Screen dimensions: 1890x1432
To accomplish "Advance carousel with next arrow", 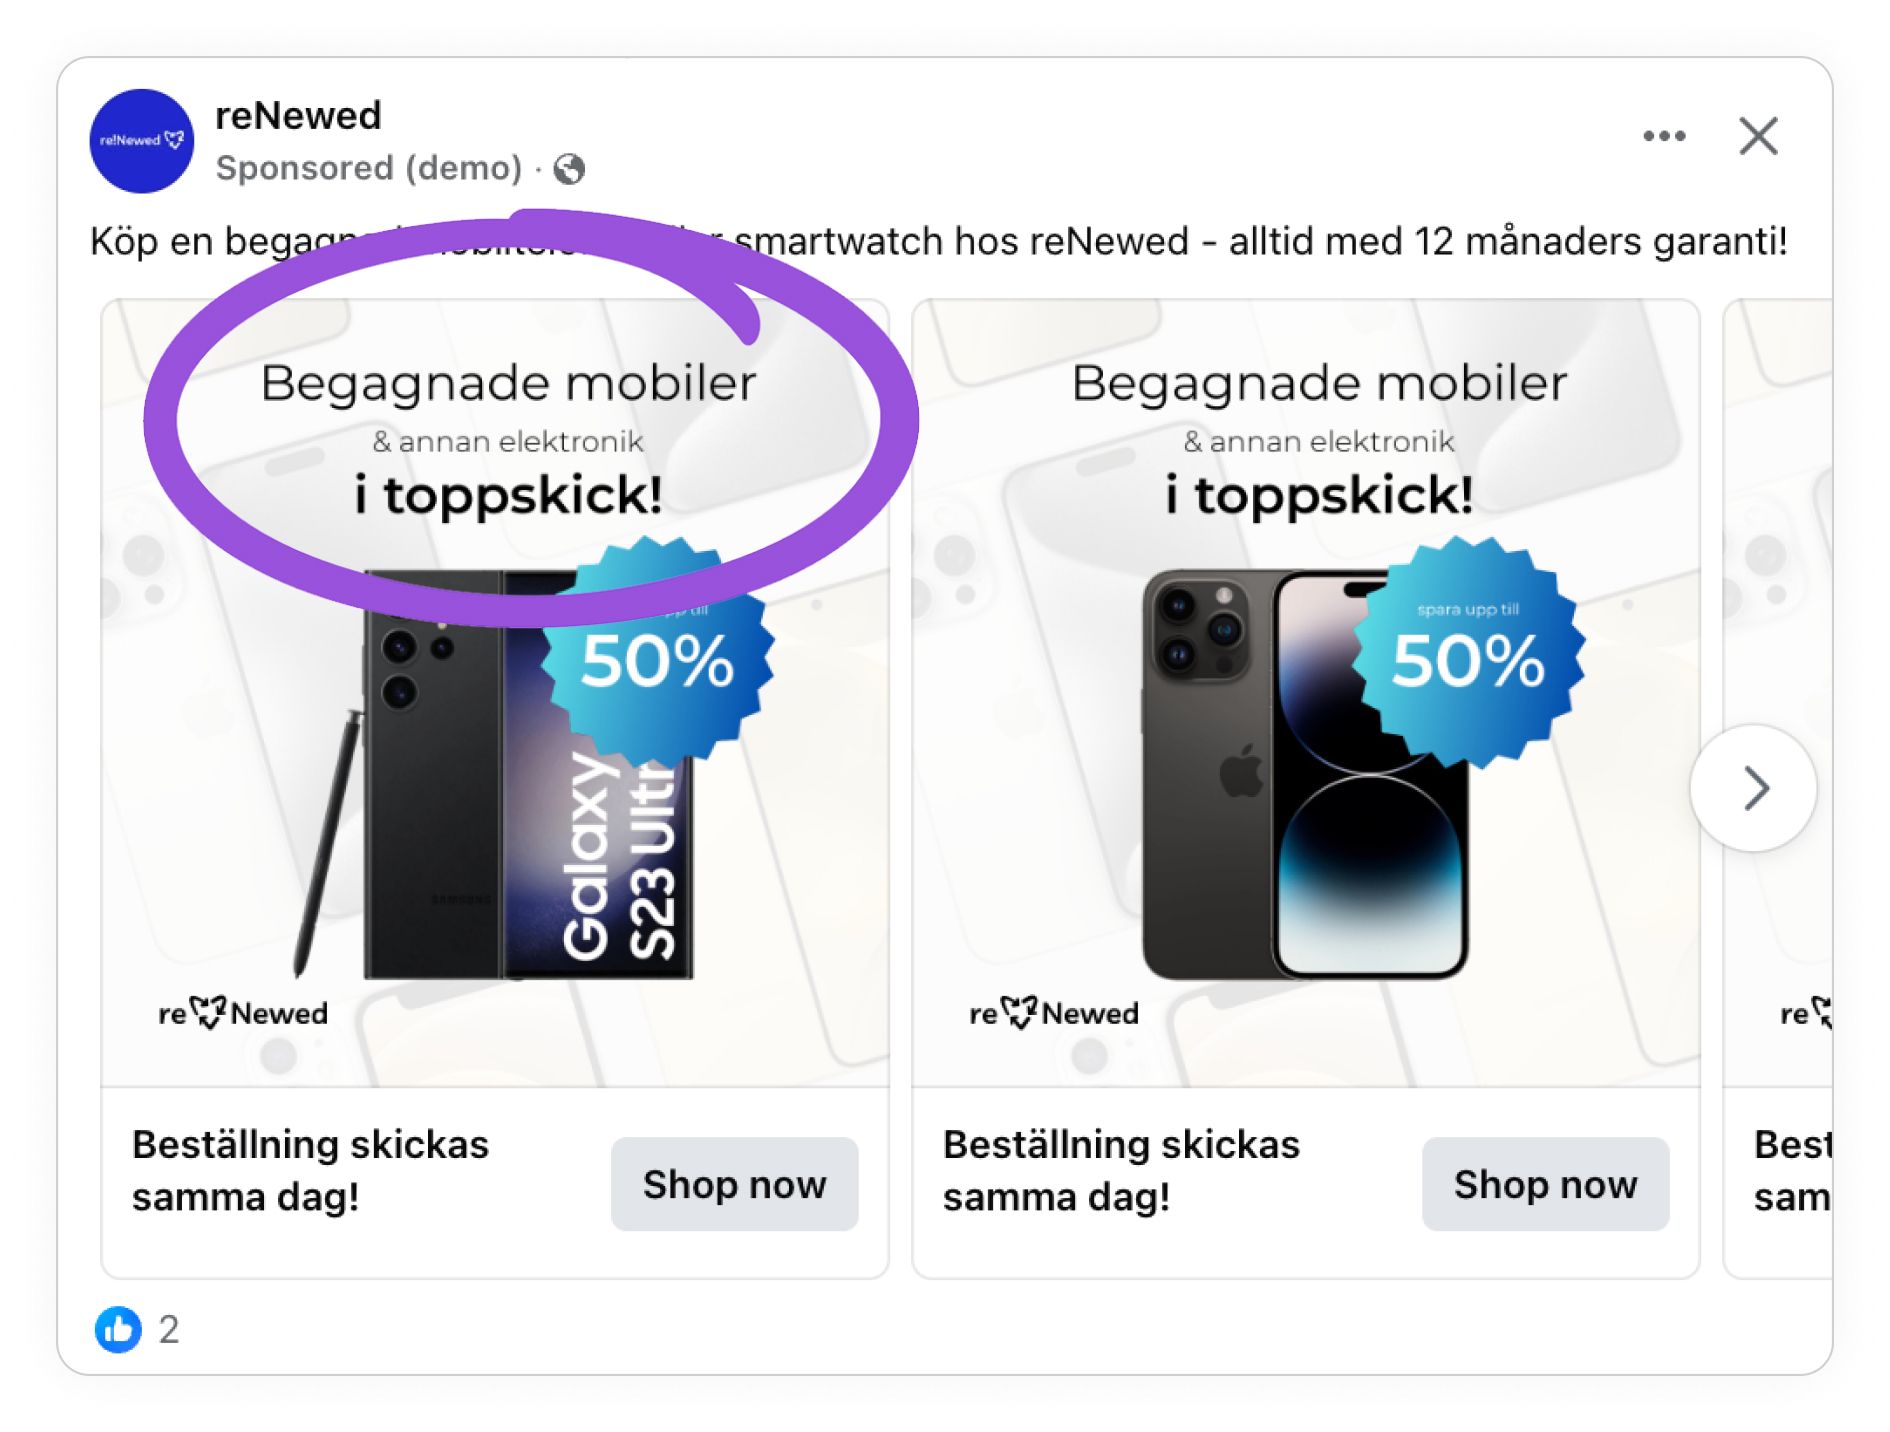I will [x=1753, y=788].
